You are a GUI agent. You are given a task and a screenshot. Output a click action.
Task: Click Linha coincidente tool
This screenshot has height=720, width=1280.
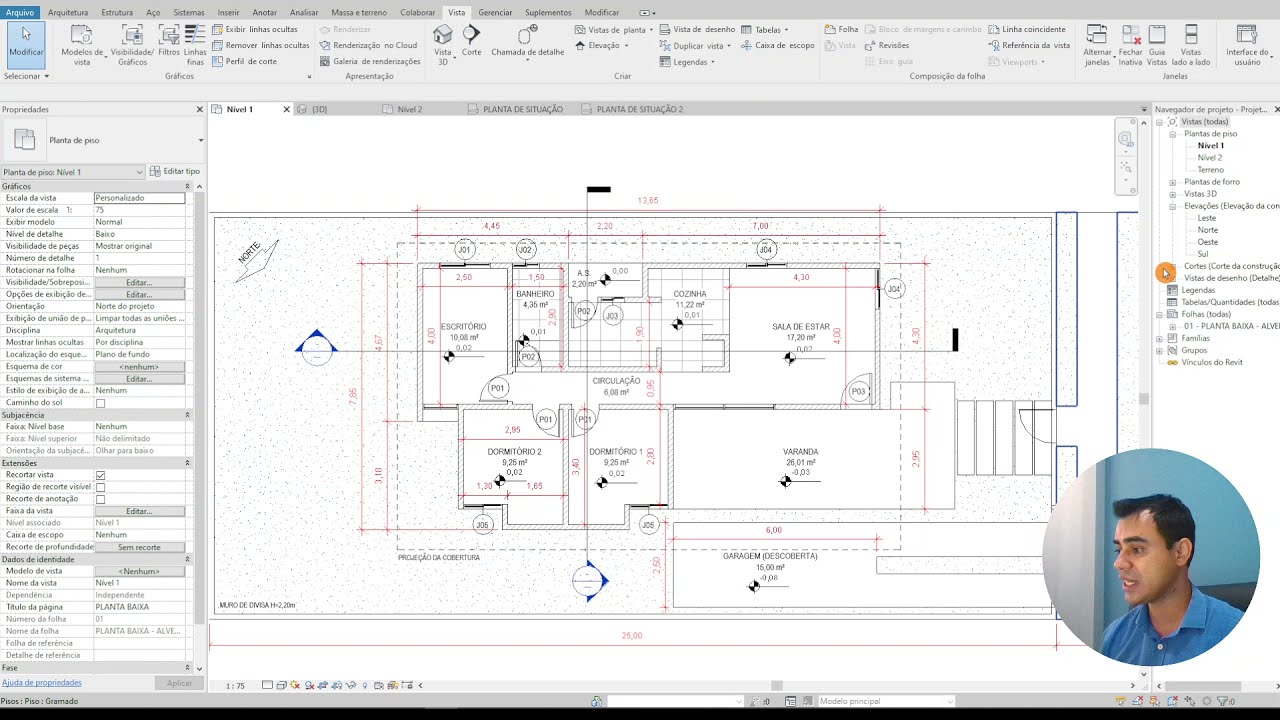pyautogui.click(x=1026, y=30)
